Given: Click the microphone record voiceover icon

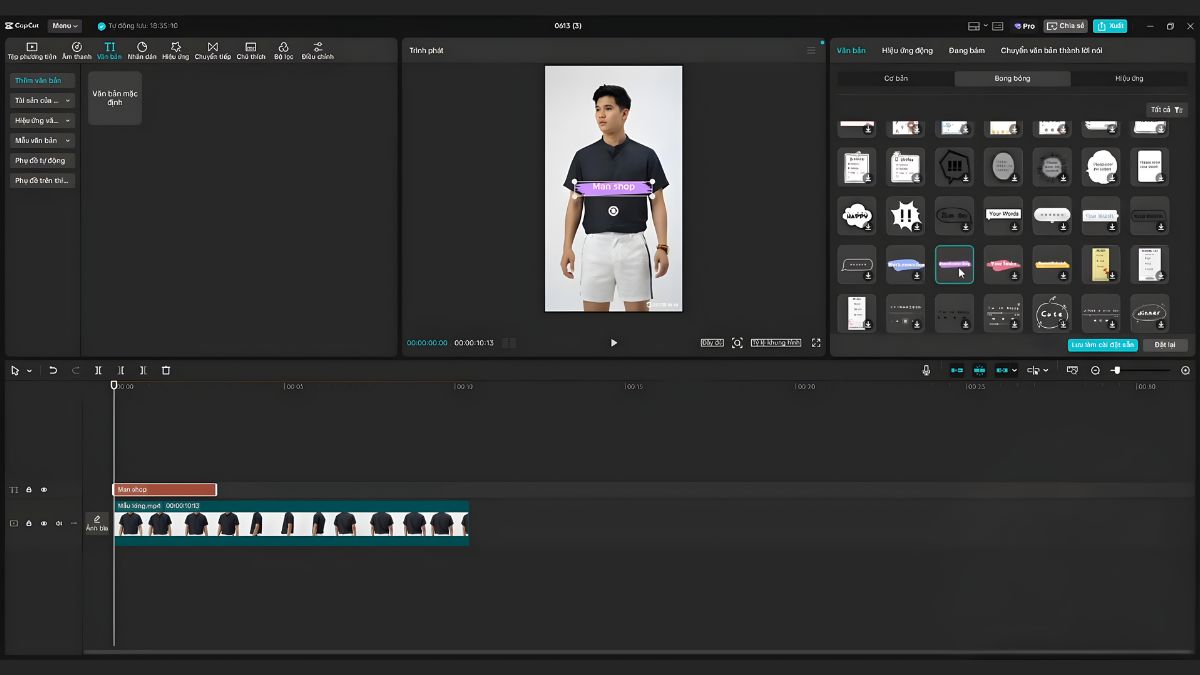Looking at the screenshot, I should click(x=926, y=370).
